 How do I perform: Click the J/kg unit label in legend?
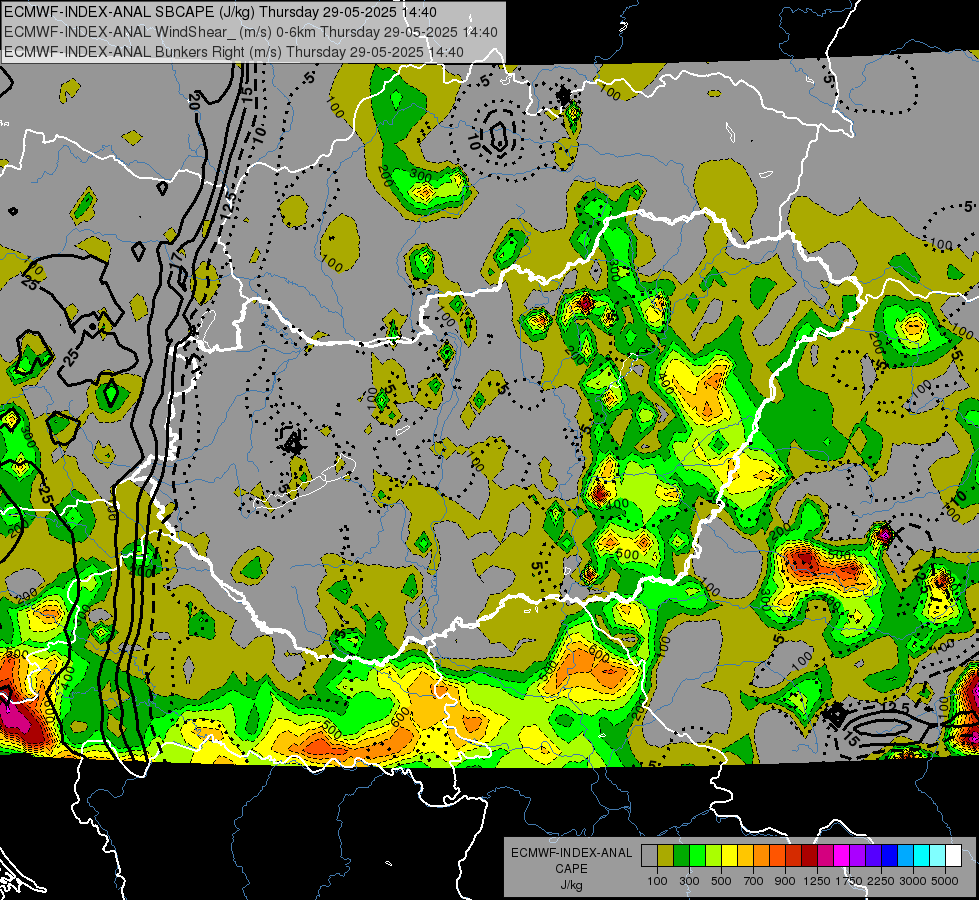[571, 885]
